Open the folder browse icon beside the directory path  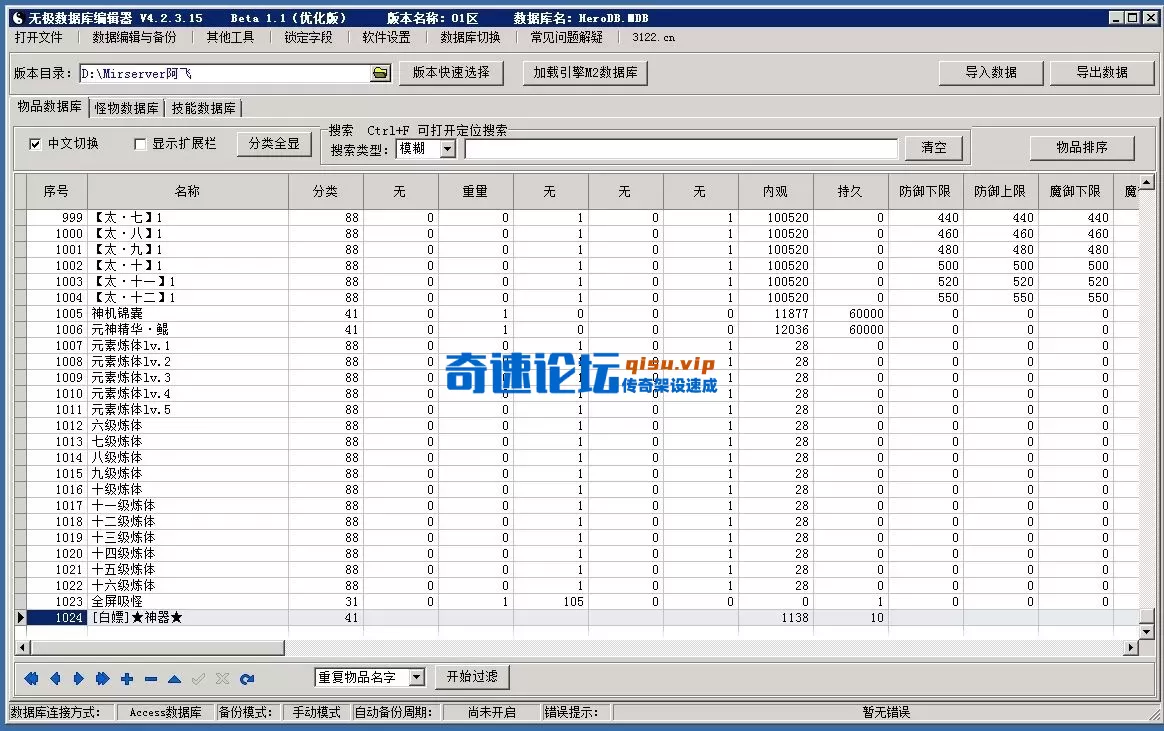(381, 72)
